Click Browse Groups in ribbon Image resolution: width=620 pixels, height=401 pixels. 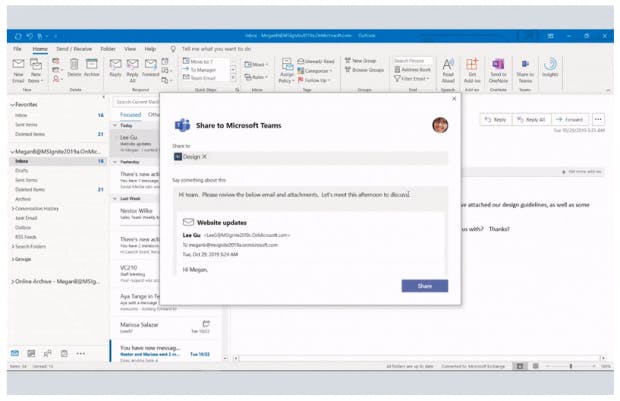point(364,70)
